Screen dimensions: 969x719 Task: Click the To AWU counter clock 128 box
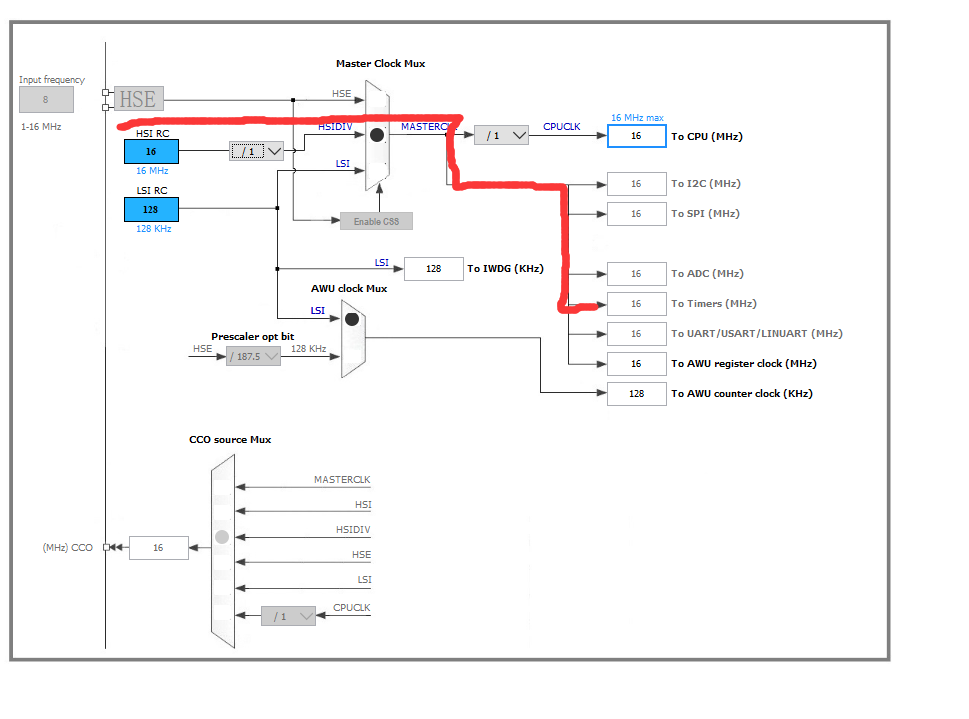point(637,394)
